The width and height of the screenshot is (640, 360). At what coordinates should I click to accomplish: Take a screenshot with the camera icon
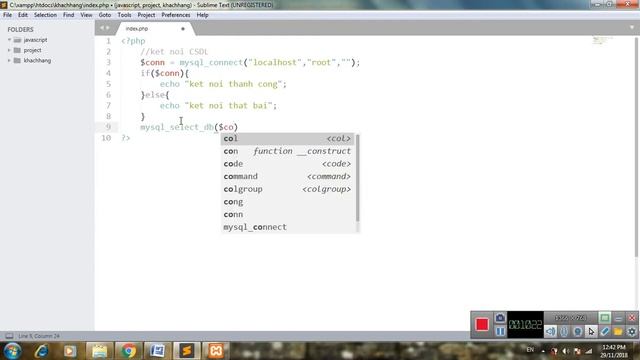coord(500,318)
